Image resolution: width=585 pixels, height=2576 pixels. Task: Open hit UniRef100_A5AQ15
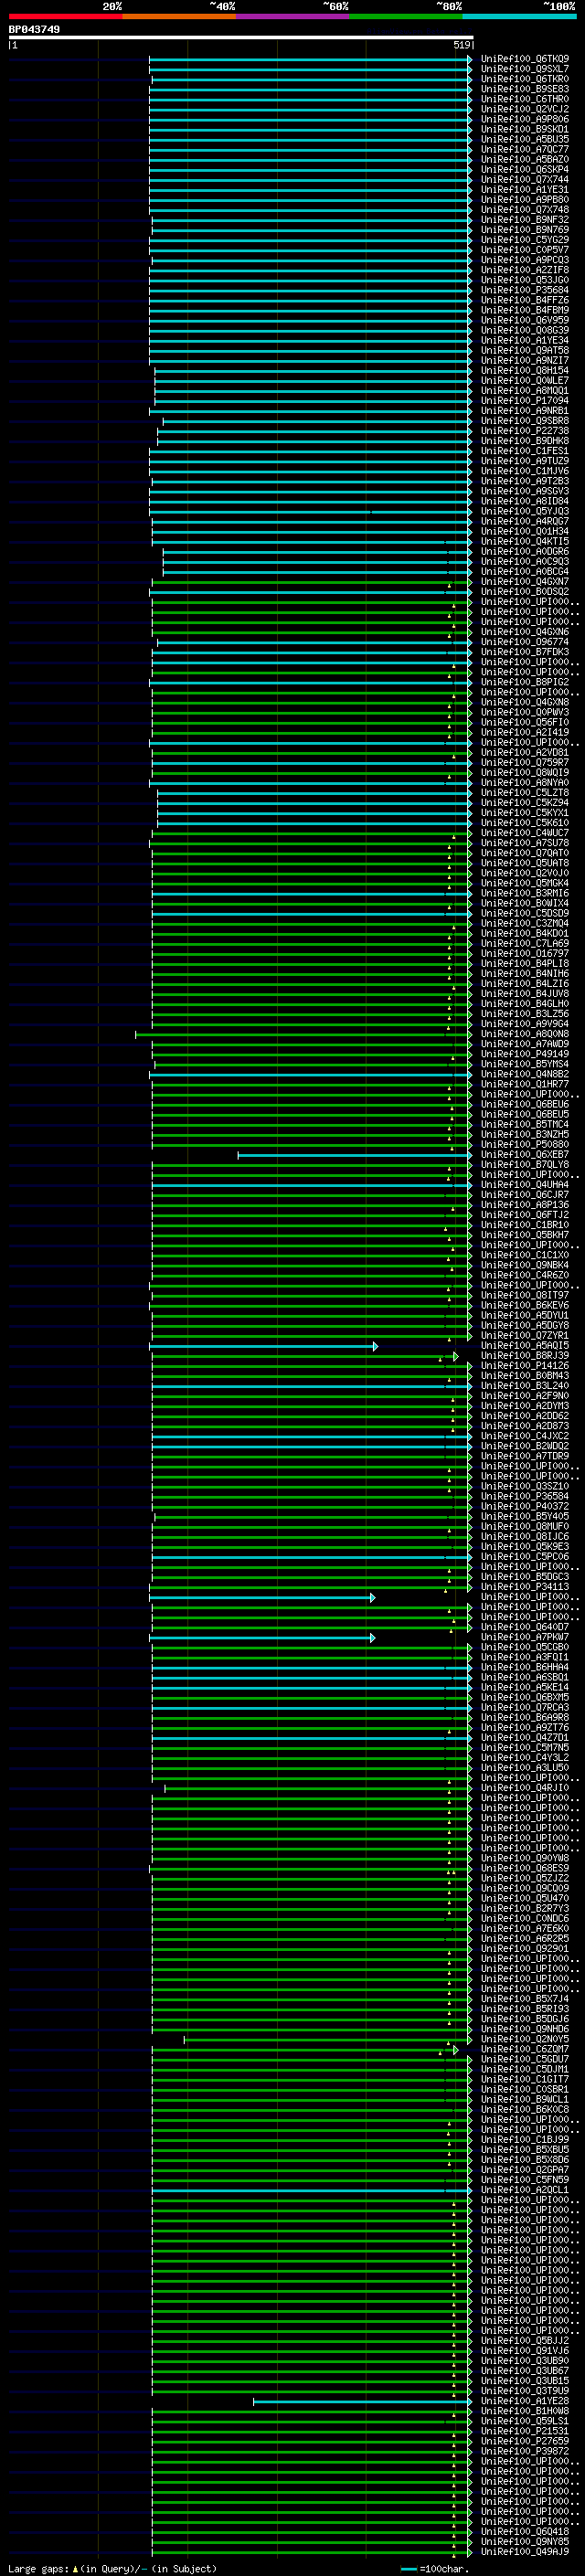click(x=525, y=1346)
